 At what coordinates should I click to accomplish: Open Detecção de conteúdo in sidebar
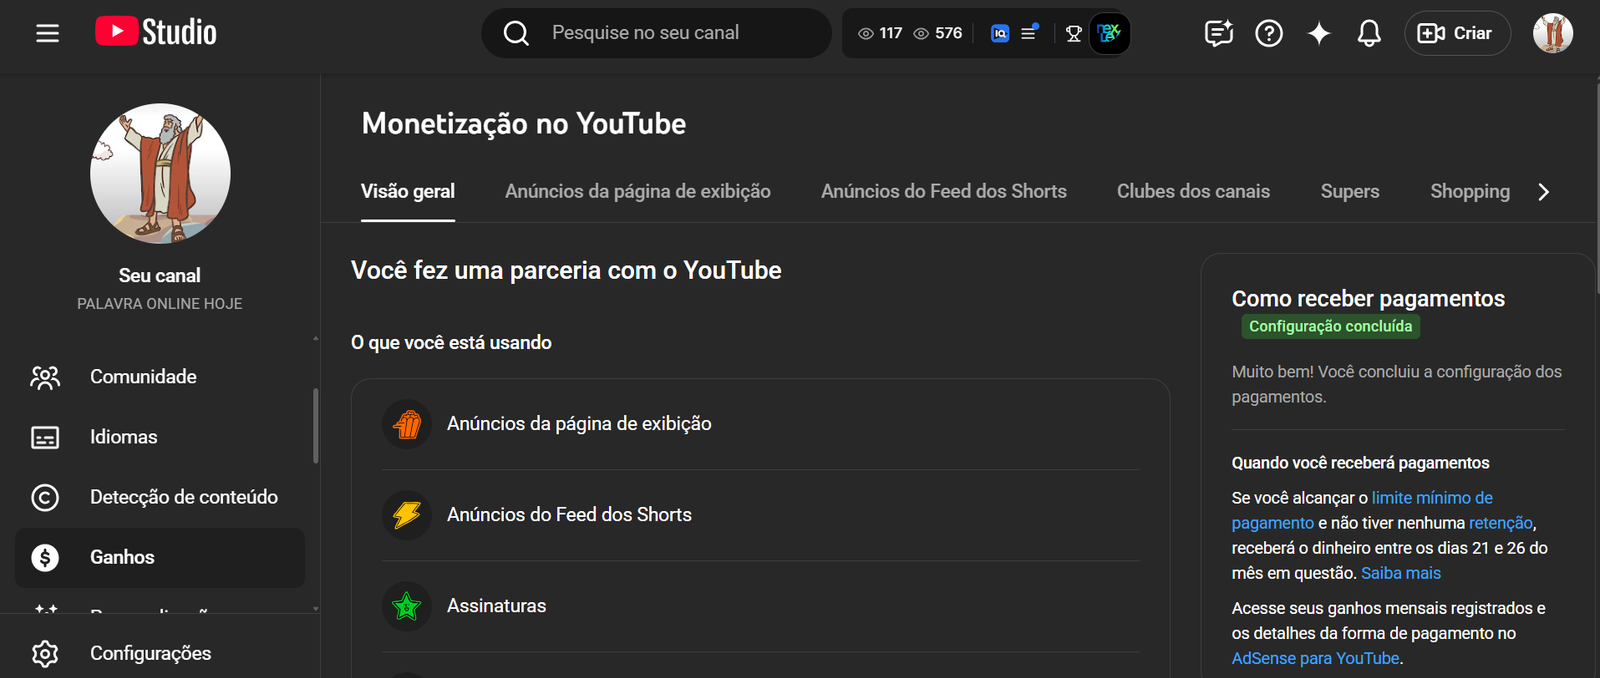[160, 497]
